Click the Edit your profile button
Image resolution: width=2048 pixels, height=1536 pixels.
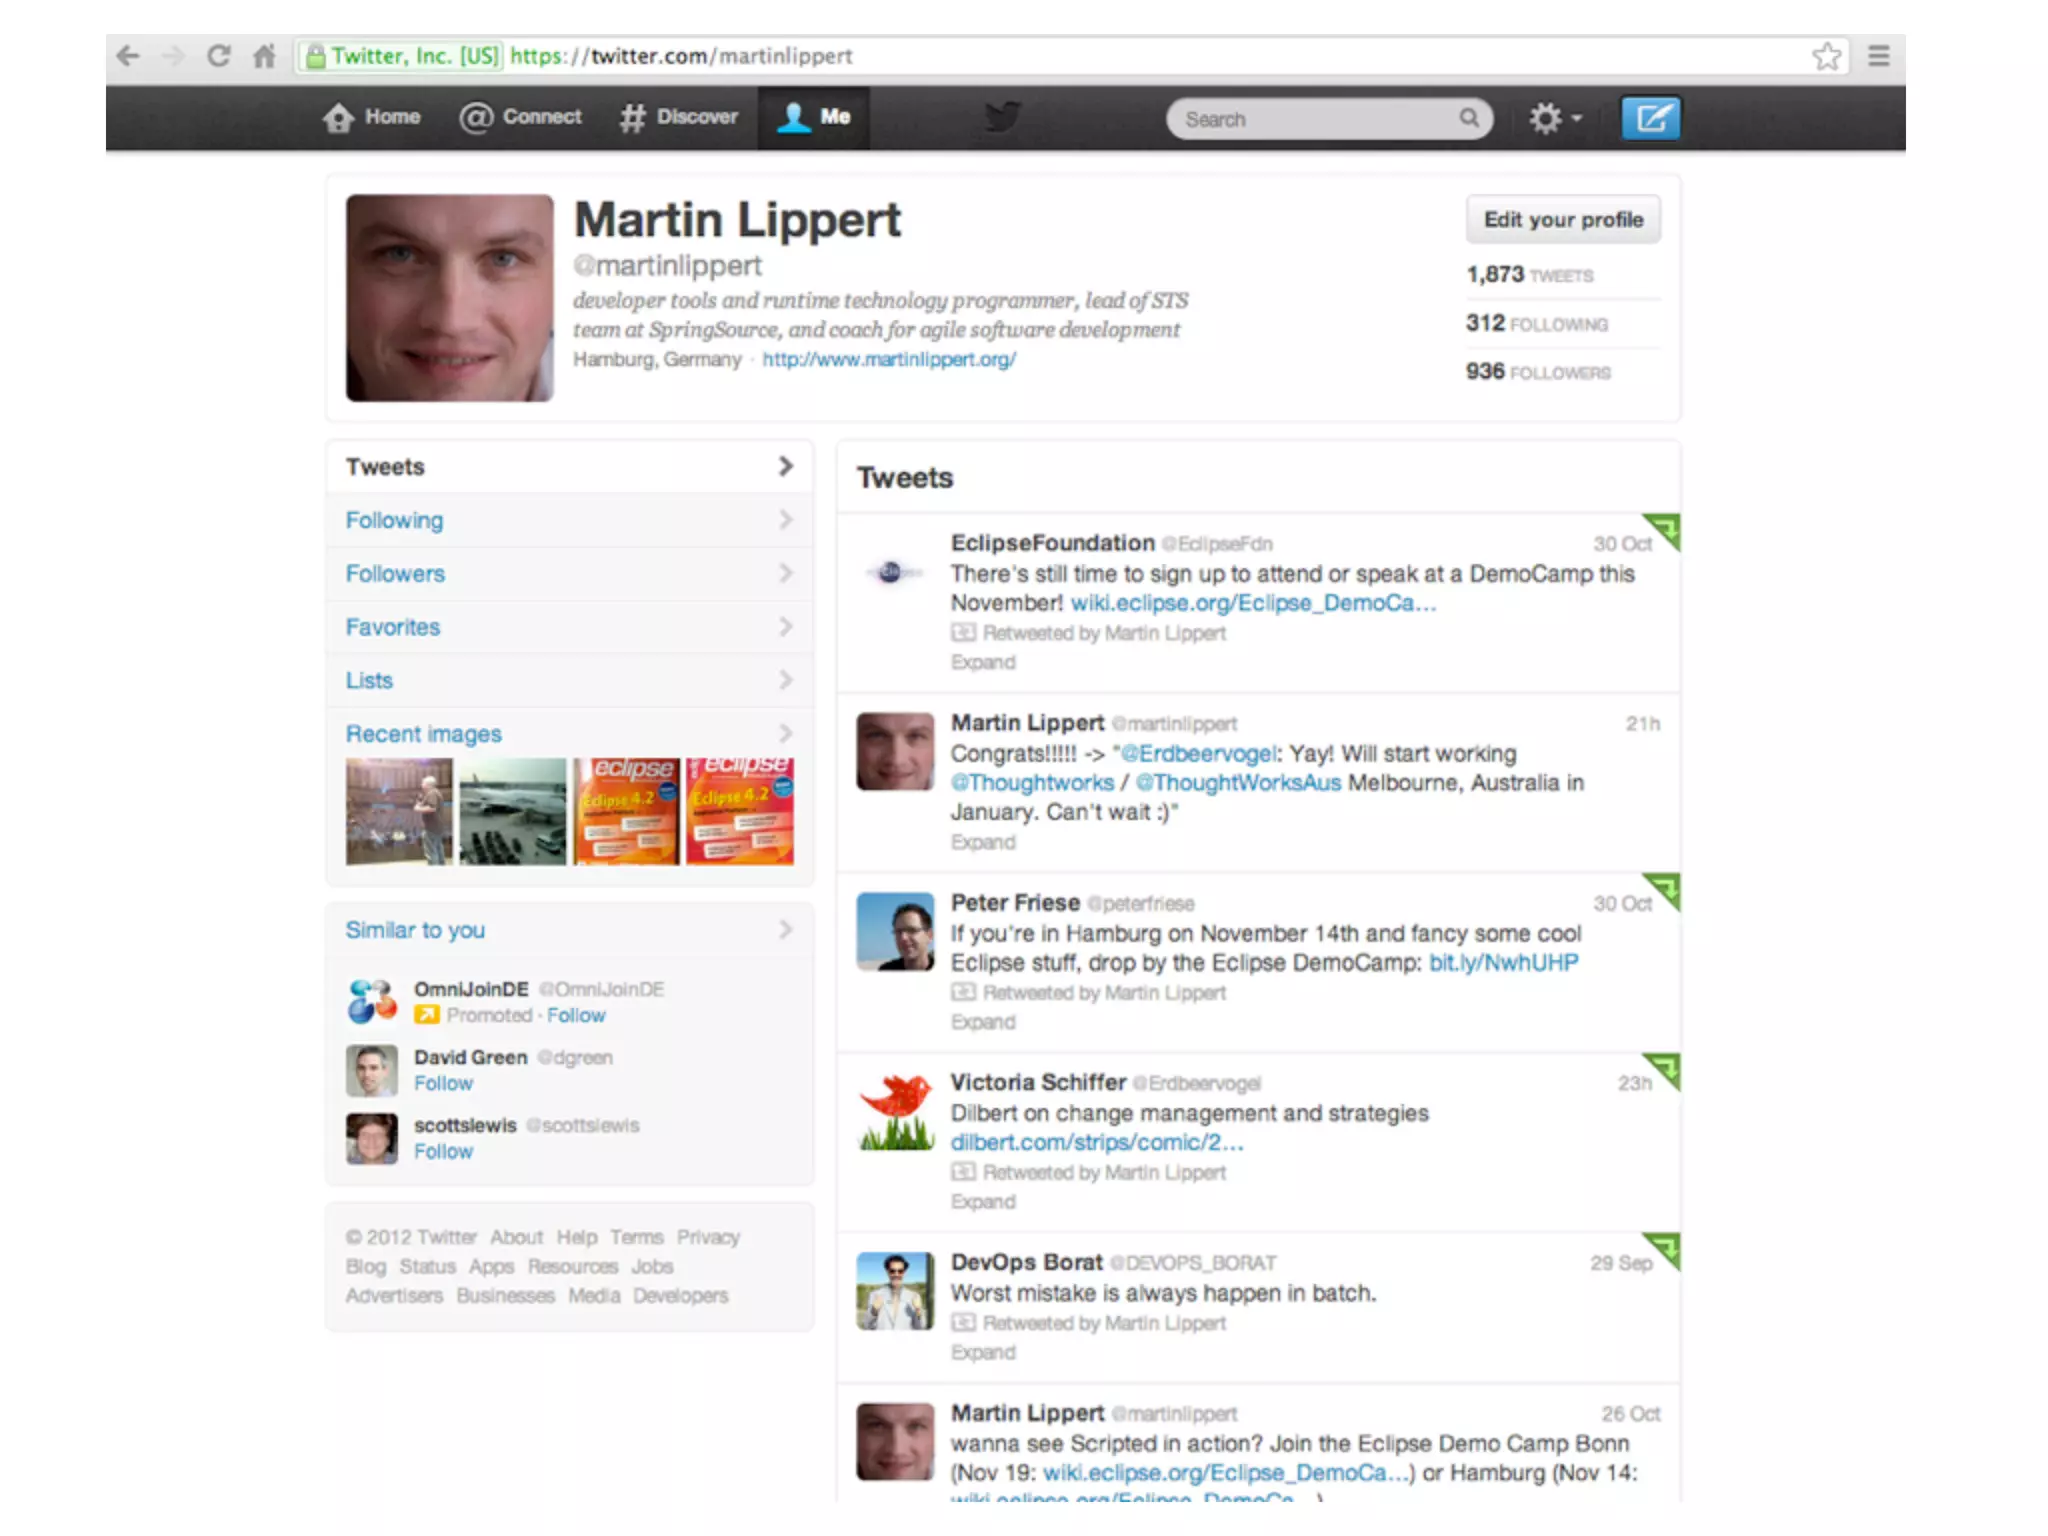click(x=1562, y=220)
